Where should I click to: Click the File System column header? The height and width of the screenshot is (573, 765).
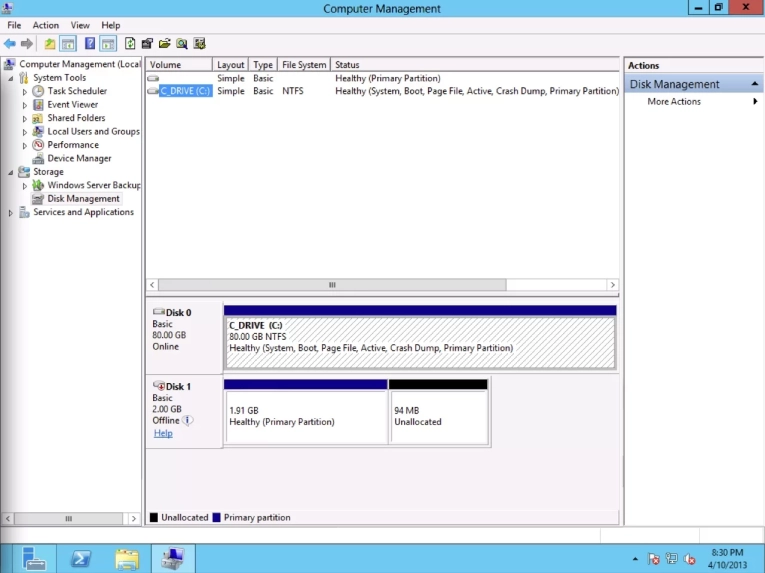304,65
